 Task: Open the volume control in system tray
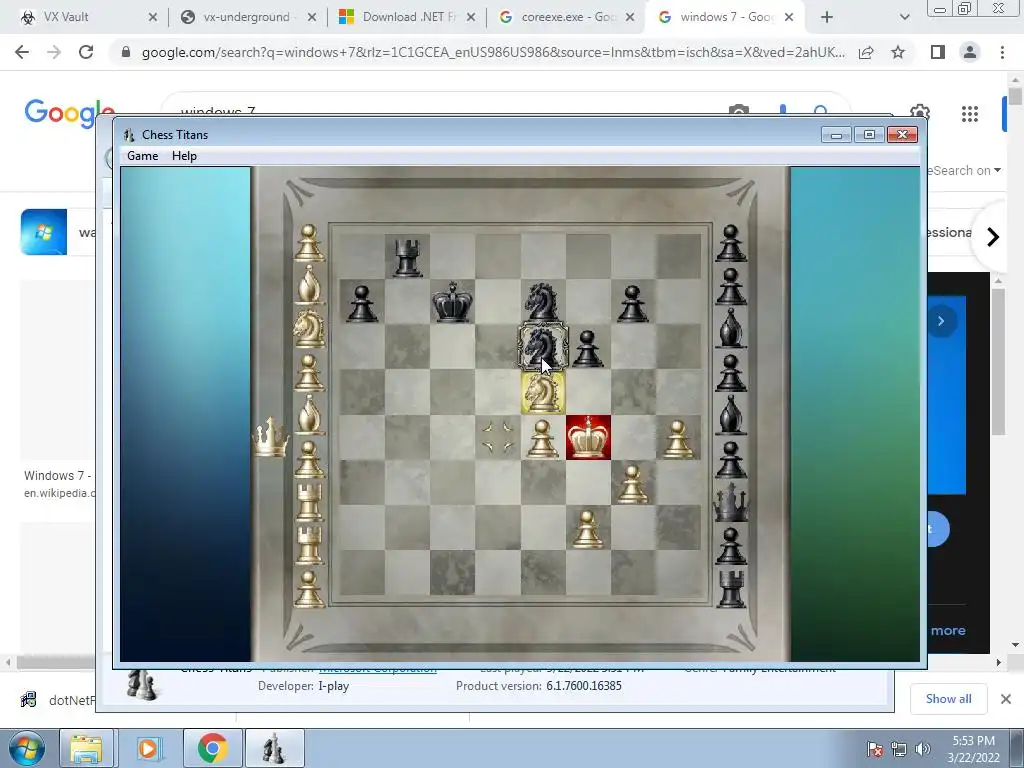[923, 749]
